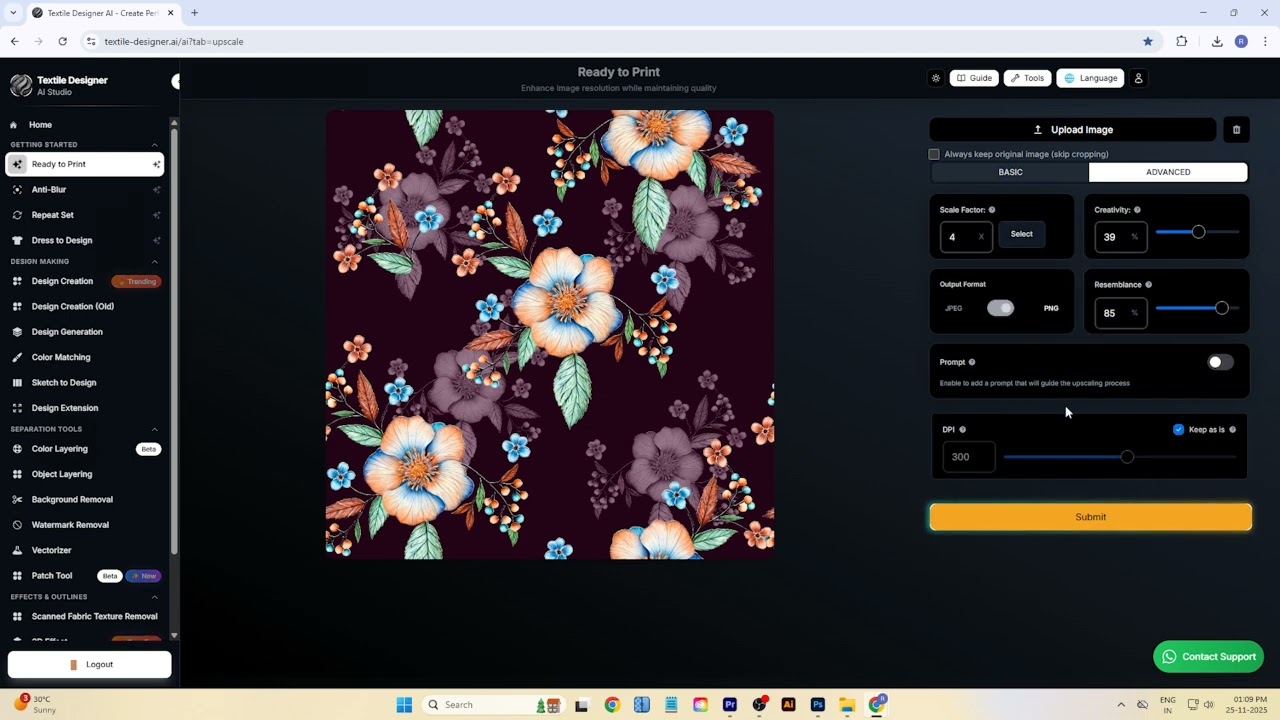Click the Creativity percentage field
The height and width of the screenshot is (720, 1280).
click(1120, 237)
